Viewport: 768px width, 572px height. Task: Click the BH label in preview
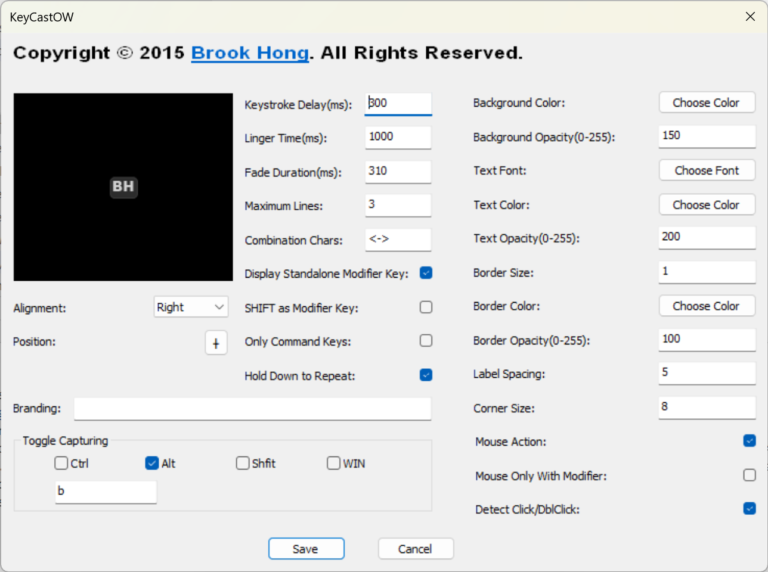point(123,187)
